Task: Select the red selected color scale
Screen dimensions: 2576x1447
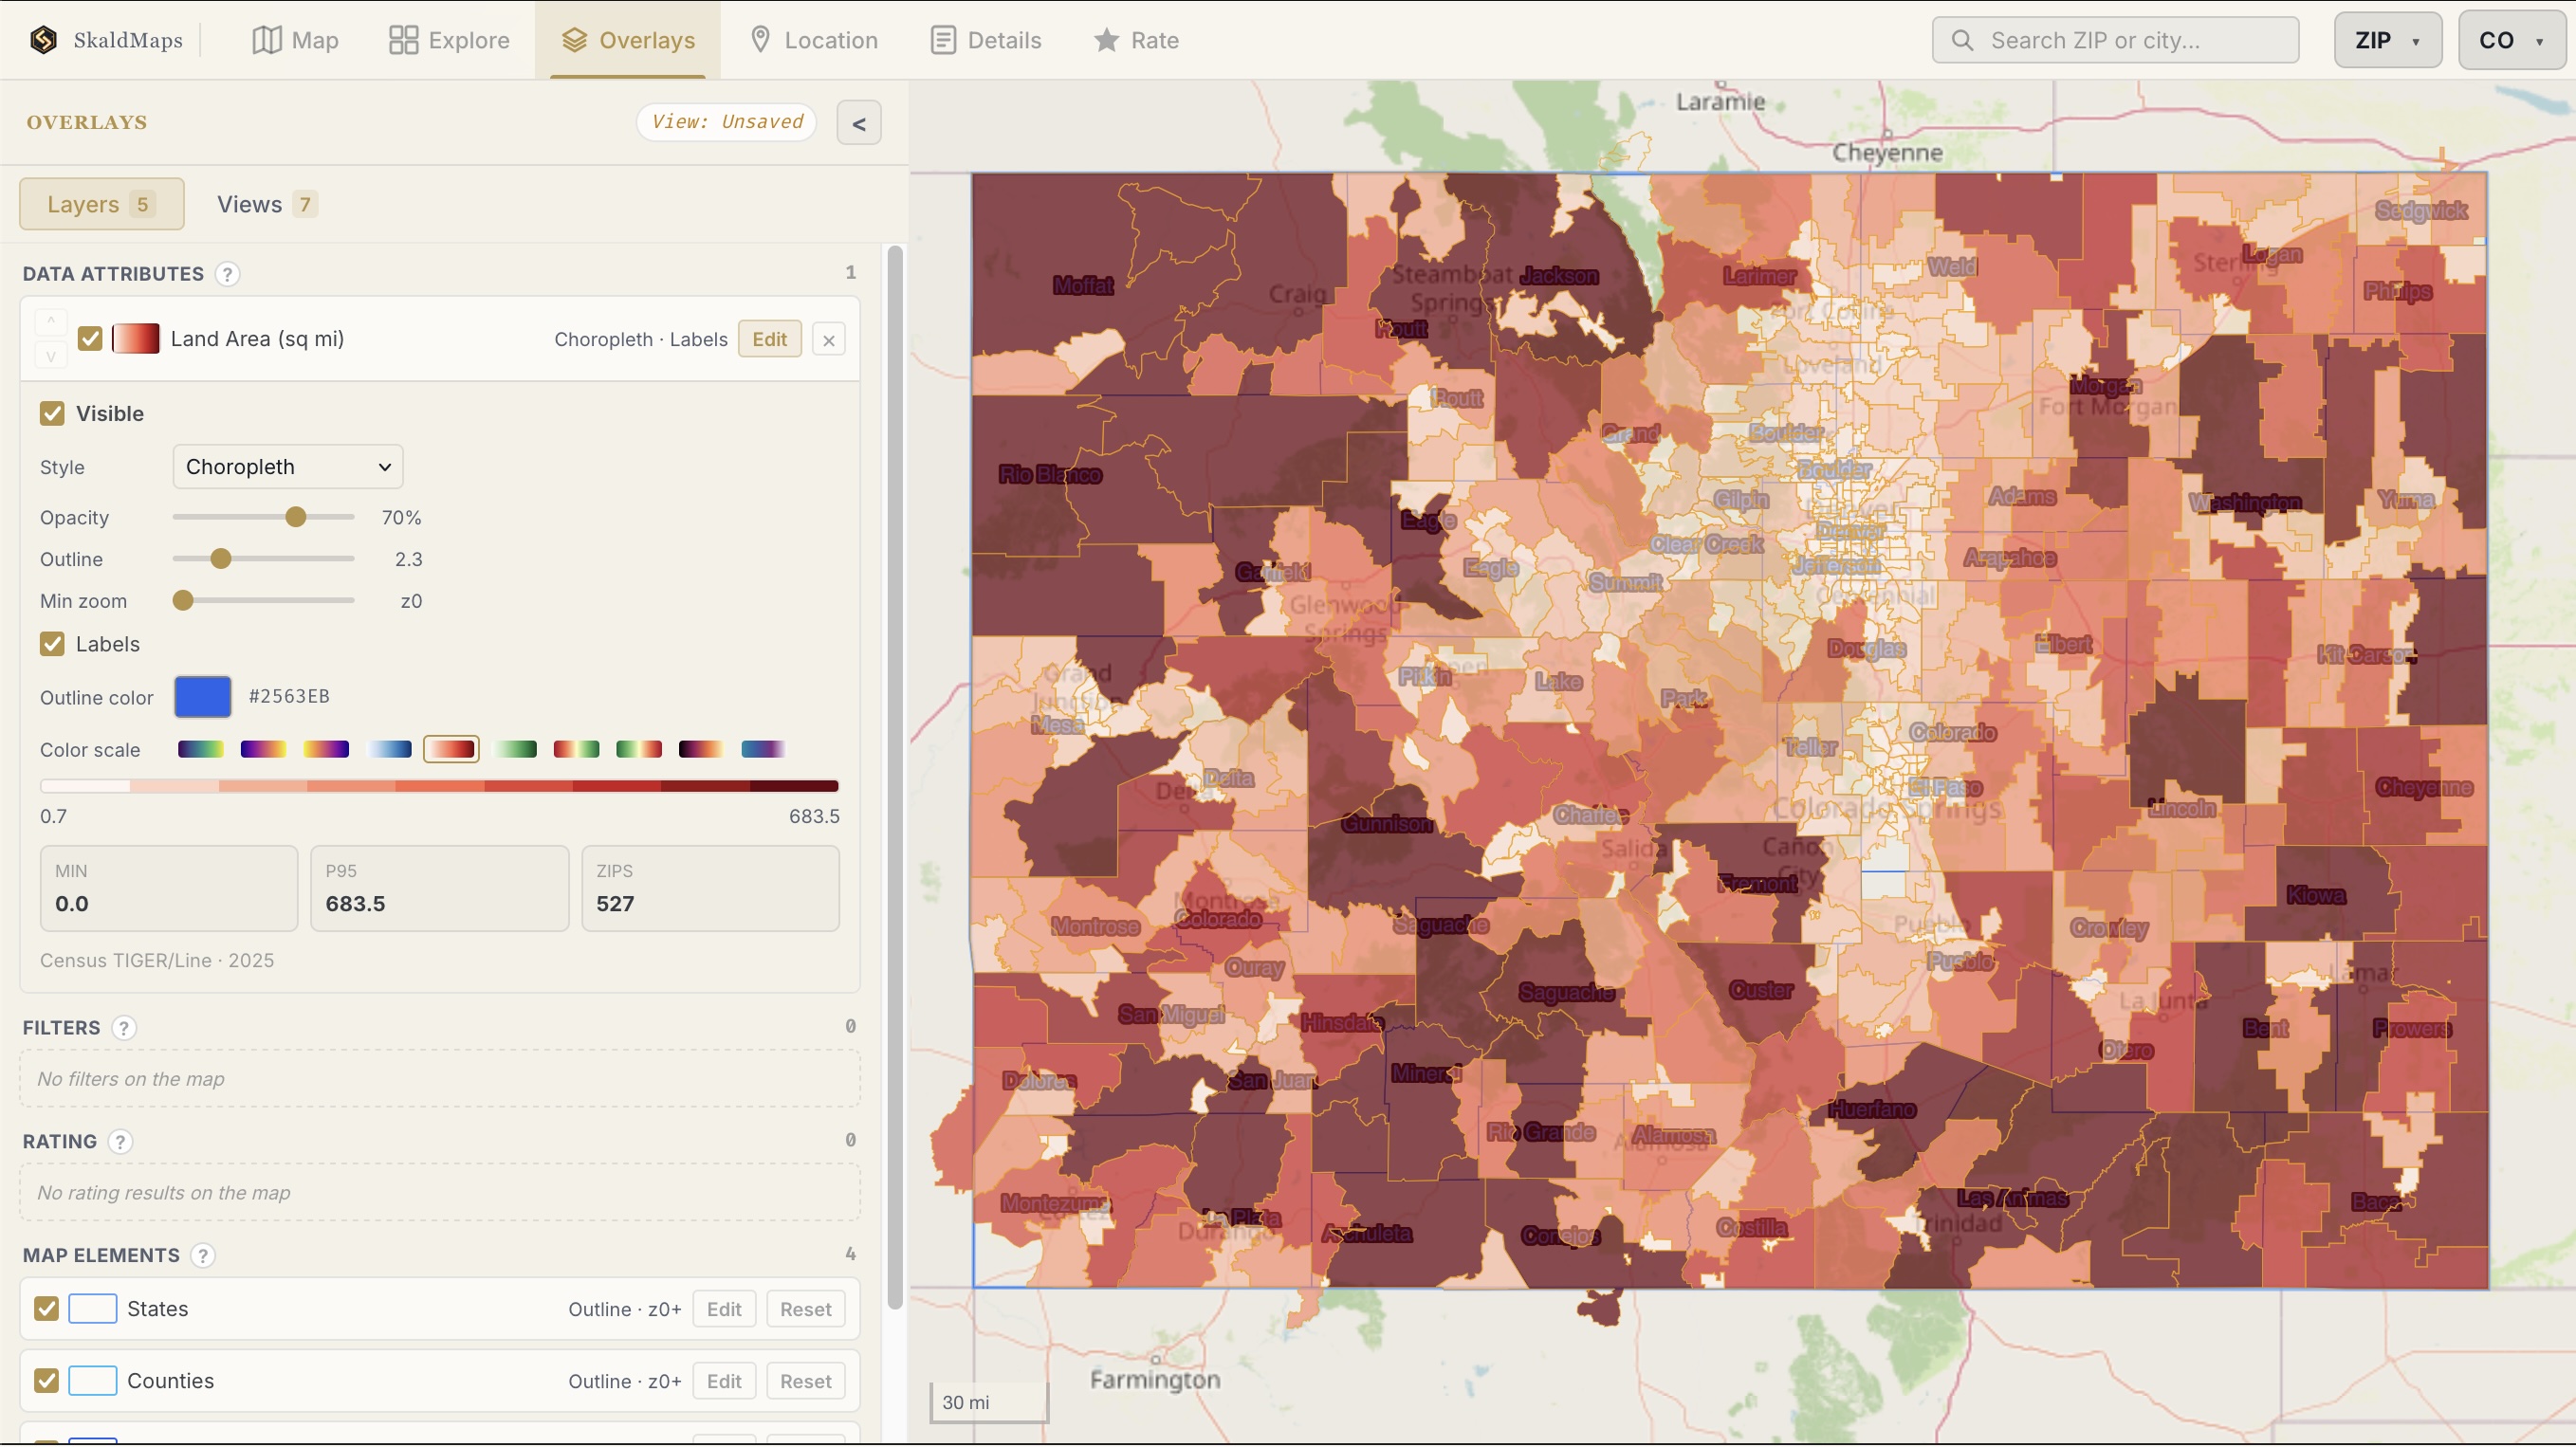Action: point(451,749)
